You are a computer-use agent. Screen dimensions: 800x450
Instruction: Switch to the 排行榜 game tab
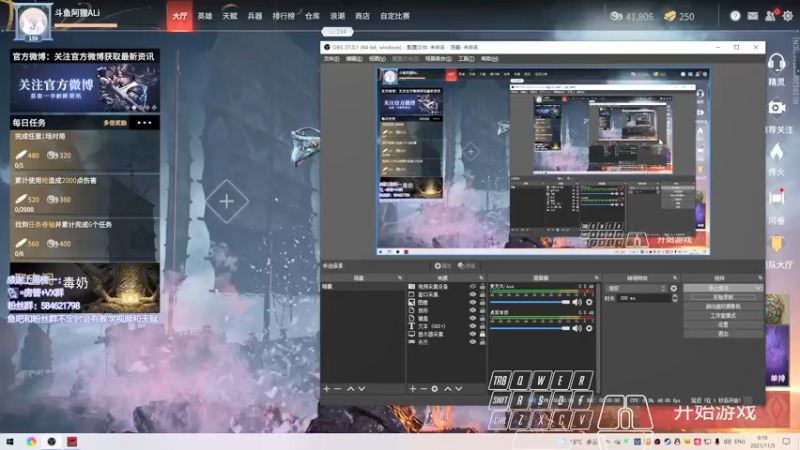point(284,16)
